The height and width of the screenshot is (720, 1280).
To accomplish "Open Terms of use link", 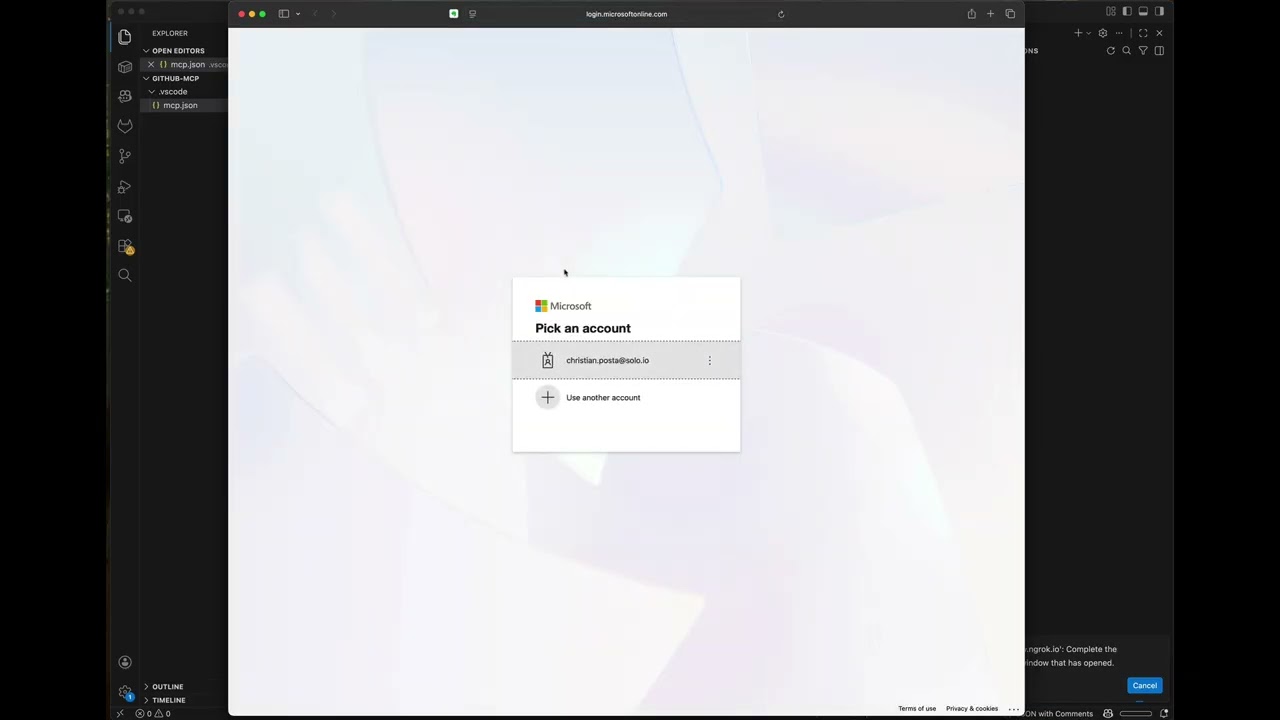I will [x=917, y=708].
